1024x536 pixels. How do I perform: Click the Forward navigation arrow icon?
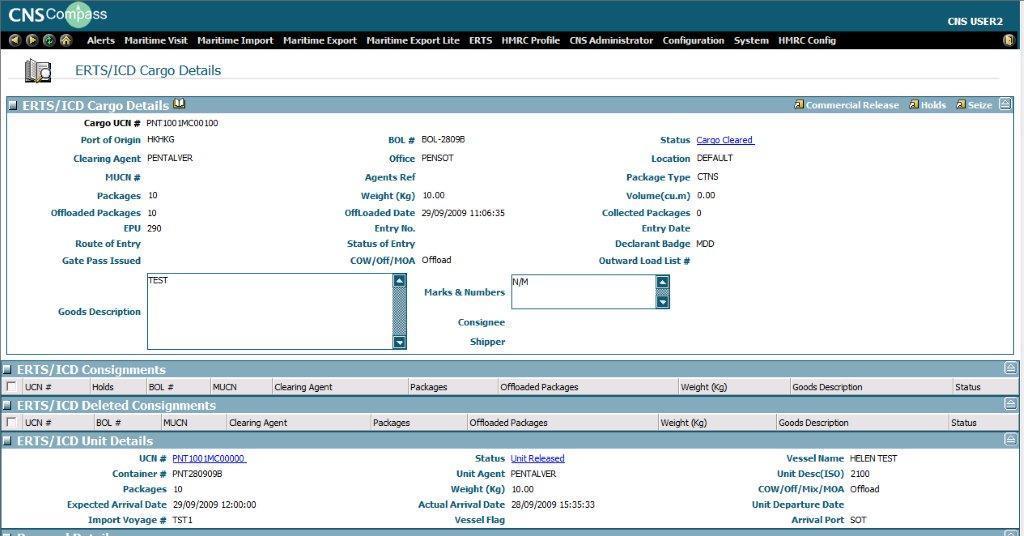point(32,41)
